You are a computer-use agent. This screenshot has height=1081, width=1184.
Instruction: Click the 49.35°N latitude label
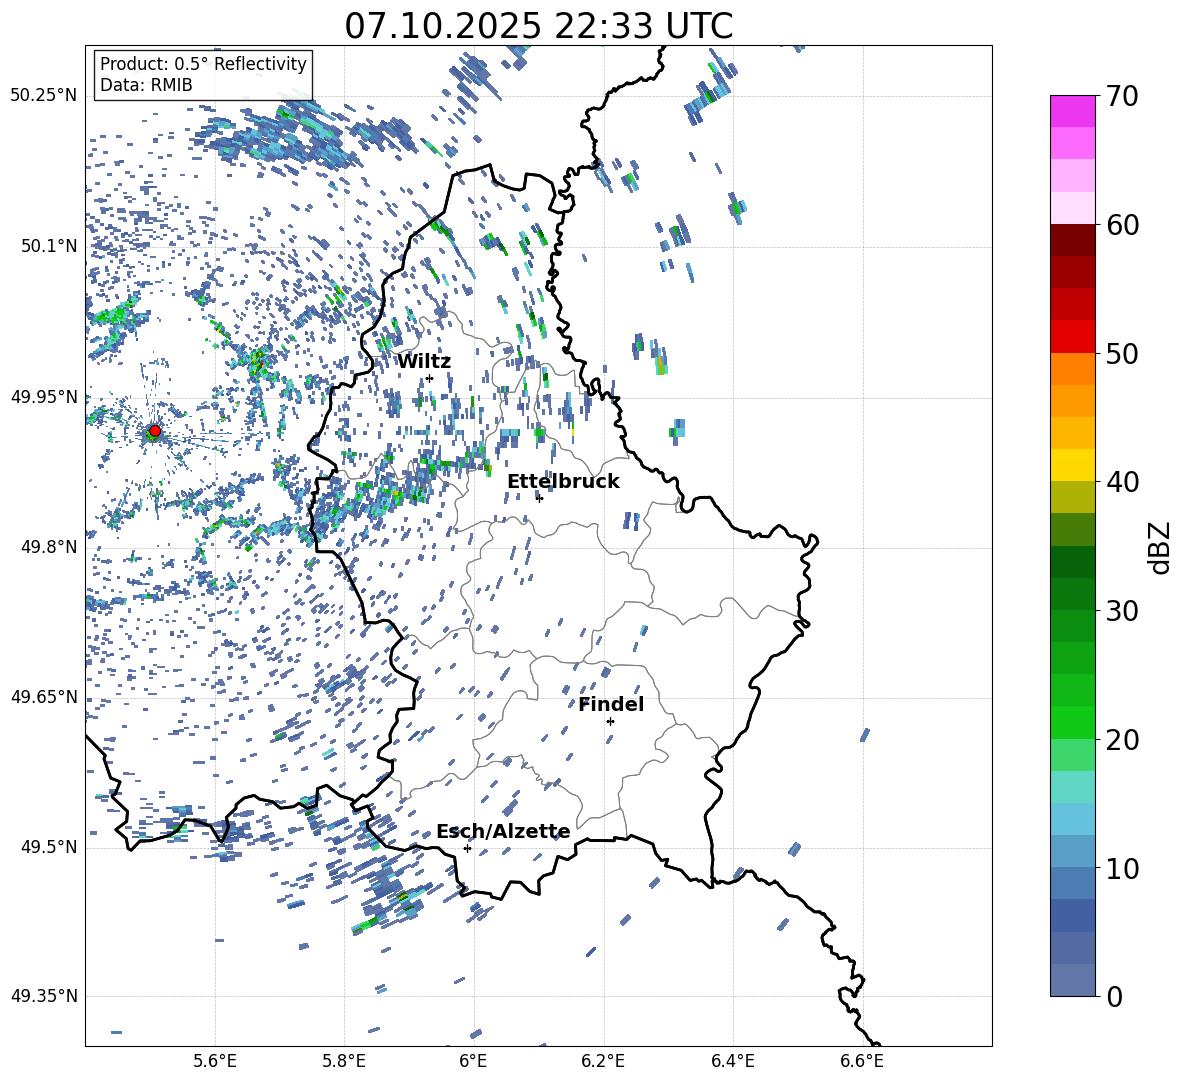[x=44, y=996]
